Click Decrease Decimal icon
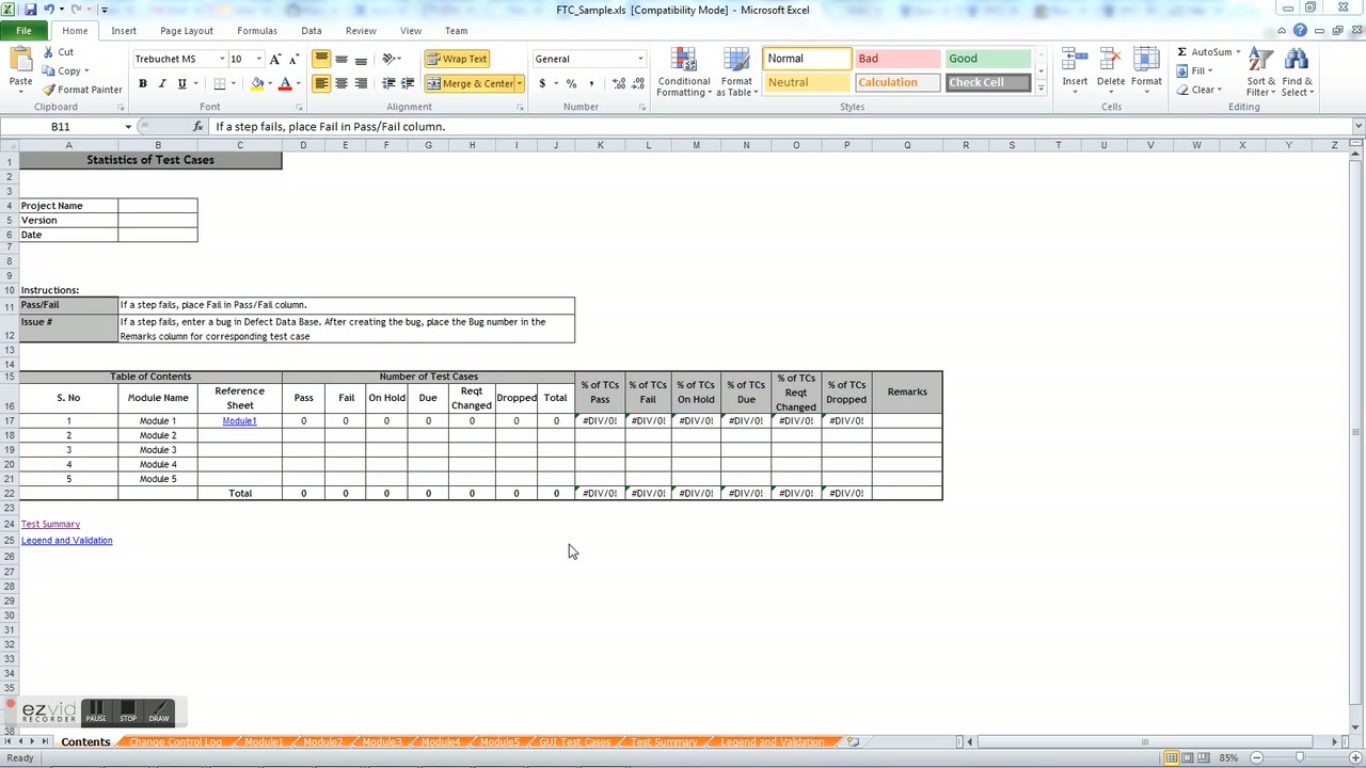 tap(638, 84)
